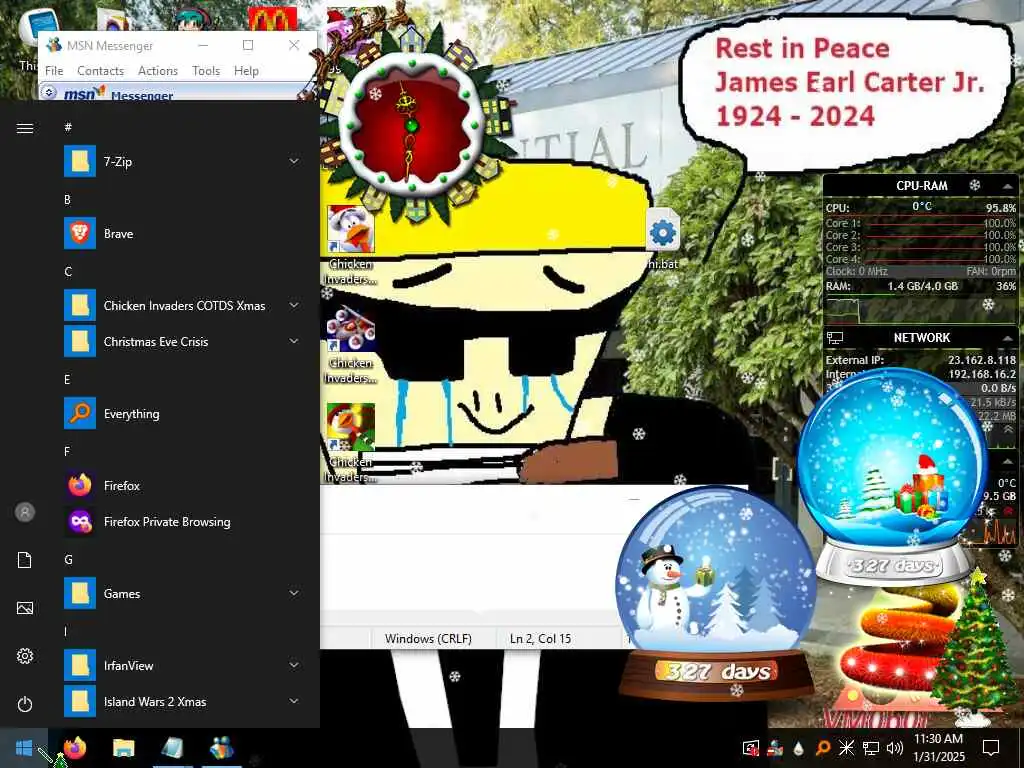Click the letter G section header
This screenshot has height=768, width=1024.
[x=69, y=560]
